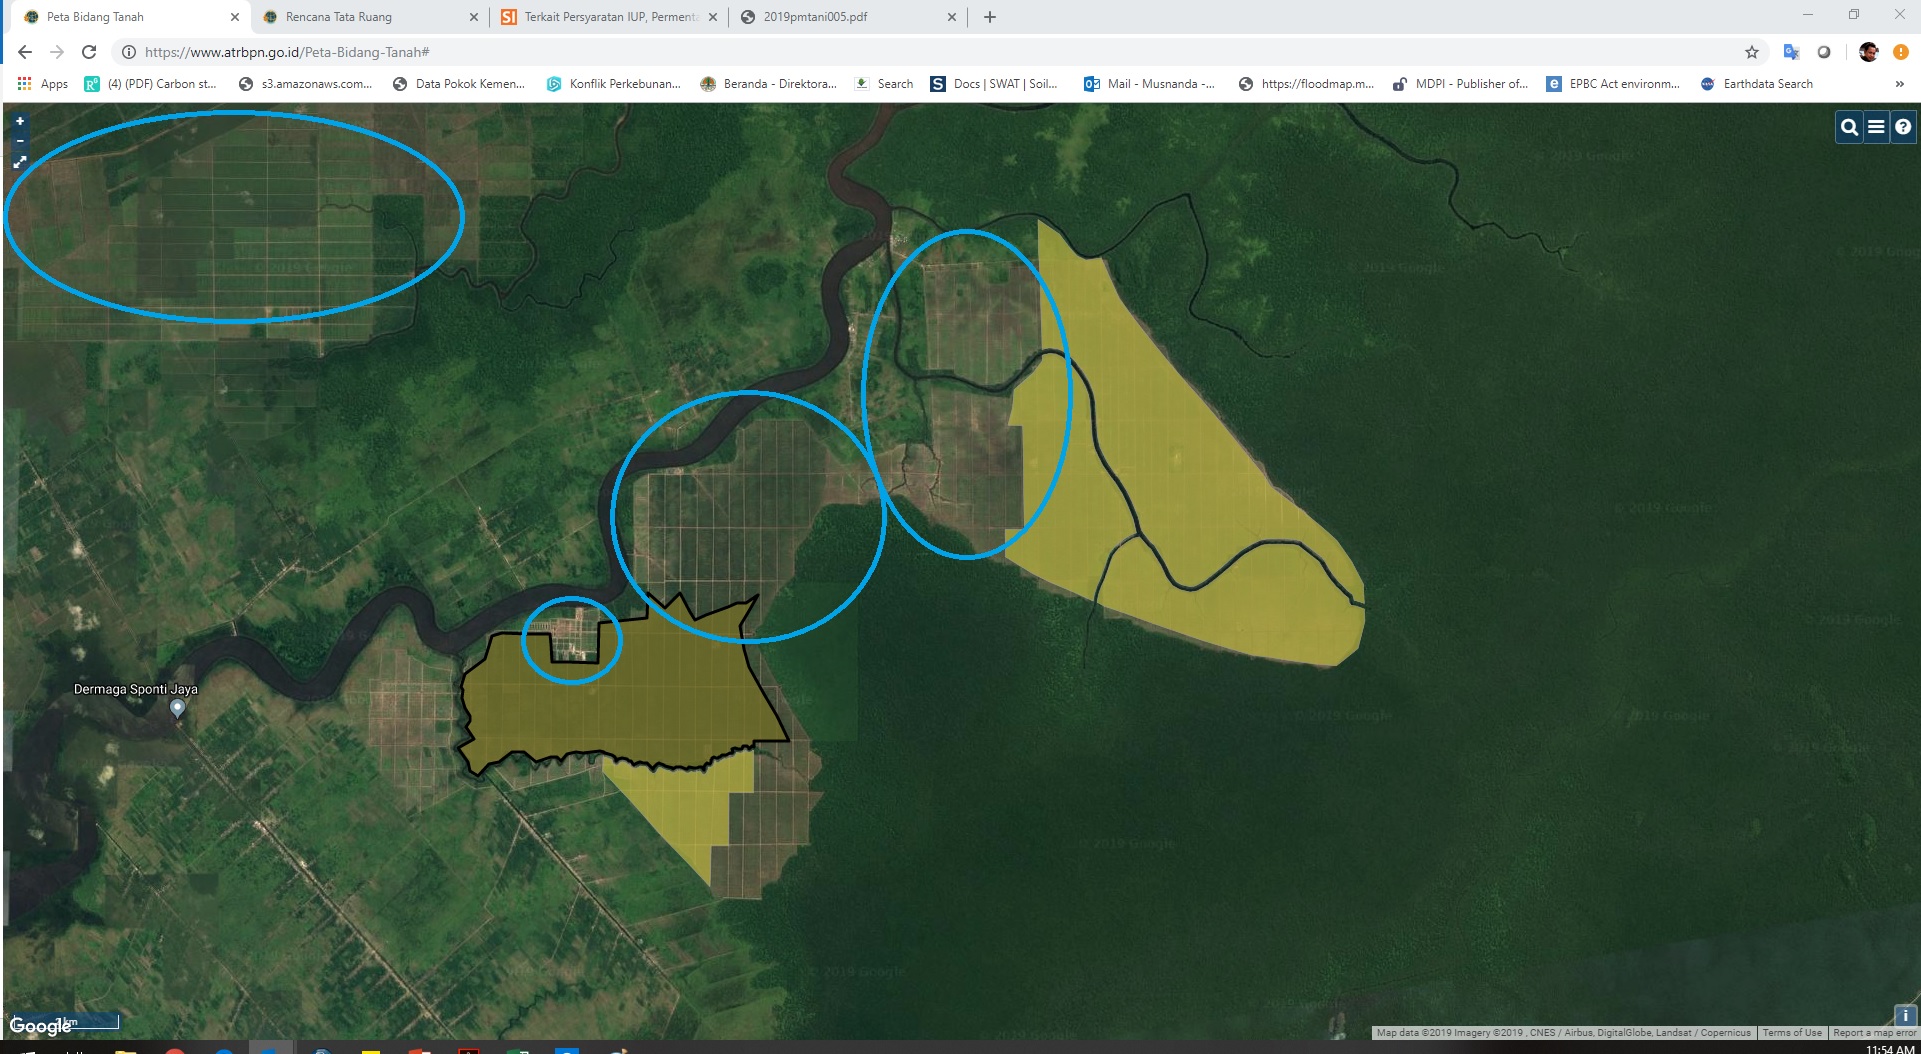Toggle the bookmark star for this page
The height and width of the screenshot is (1054, 1921).
[1752, 51]
